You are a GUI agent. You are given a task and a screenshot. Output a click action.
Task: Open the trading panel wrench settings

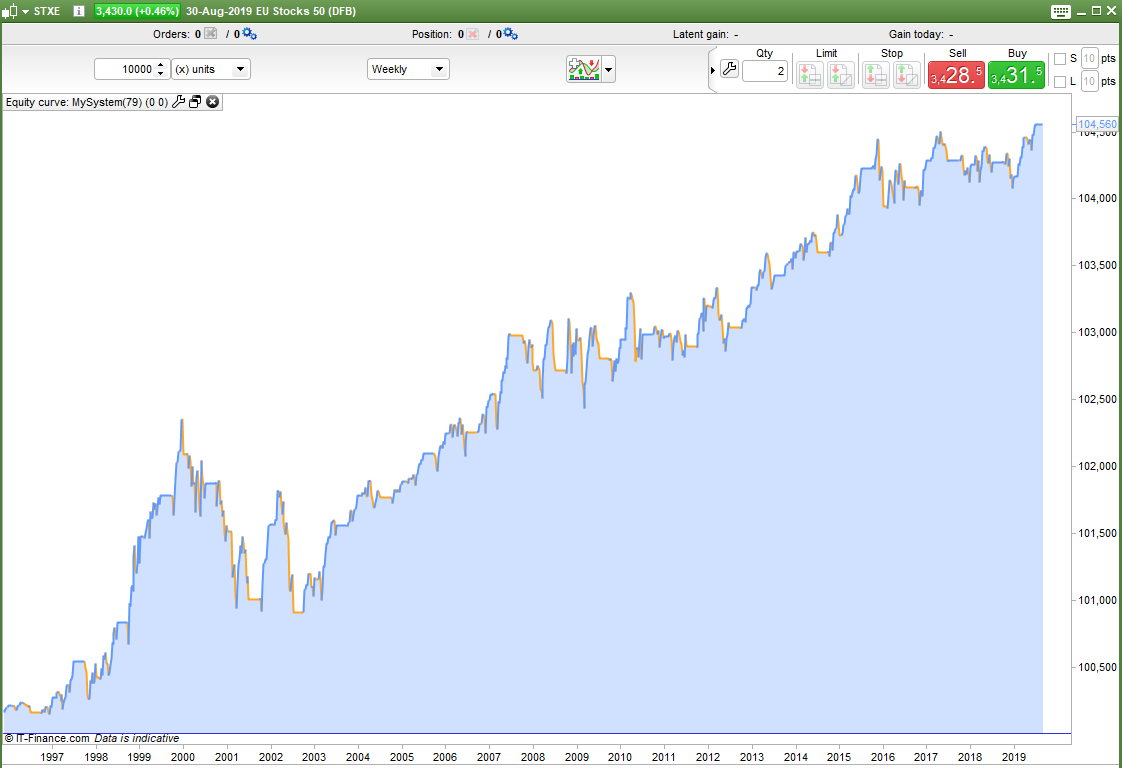coord(729,69)
